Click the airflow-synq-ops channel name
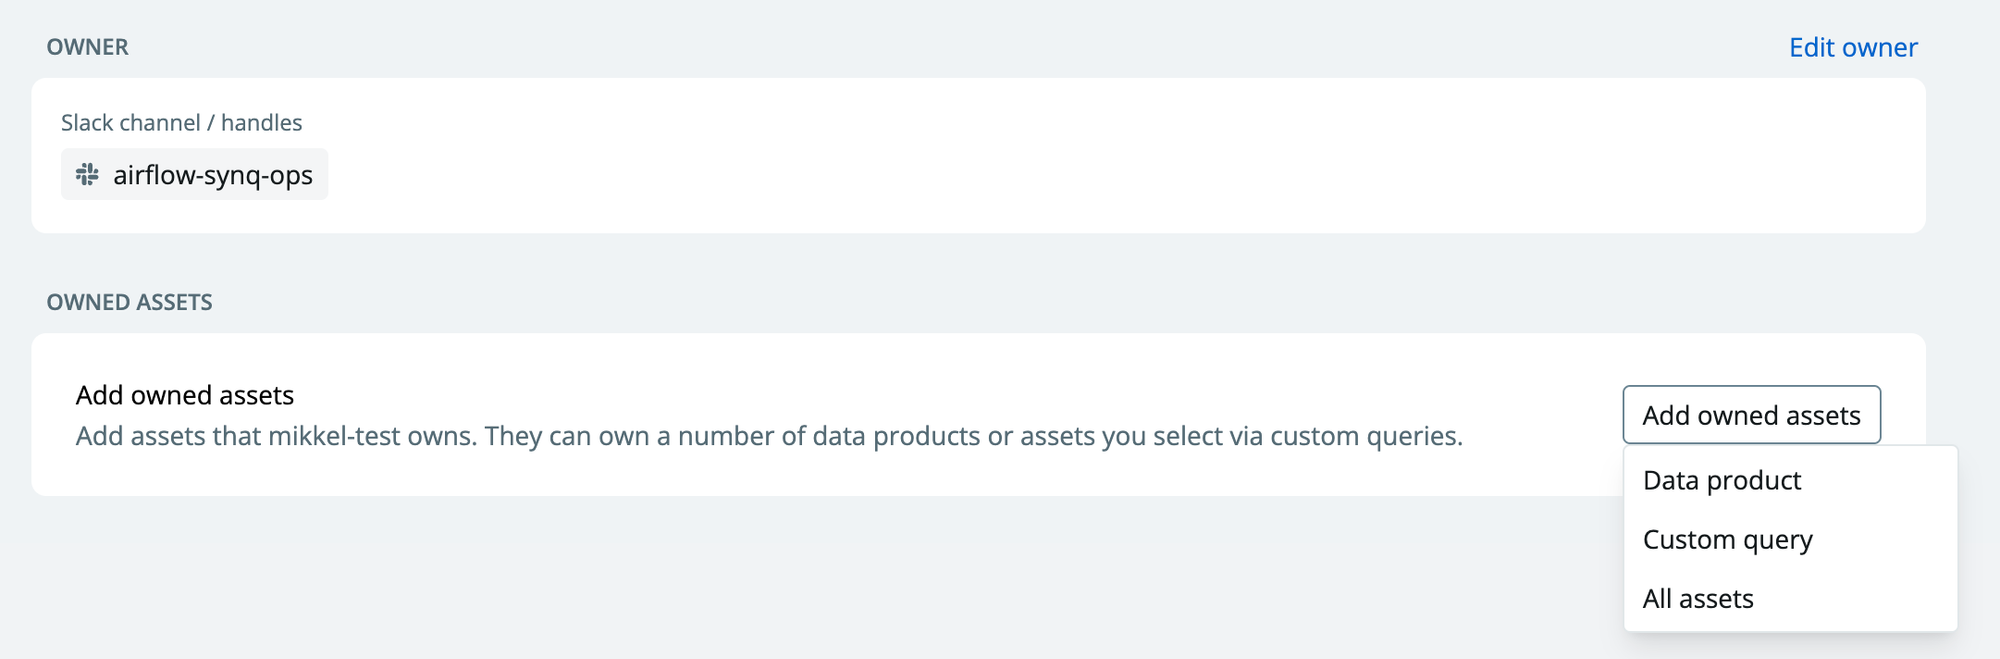Image resolution: width=2000 pixels, height=659 pixels. 213,175
